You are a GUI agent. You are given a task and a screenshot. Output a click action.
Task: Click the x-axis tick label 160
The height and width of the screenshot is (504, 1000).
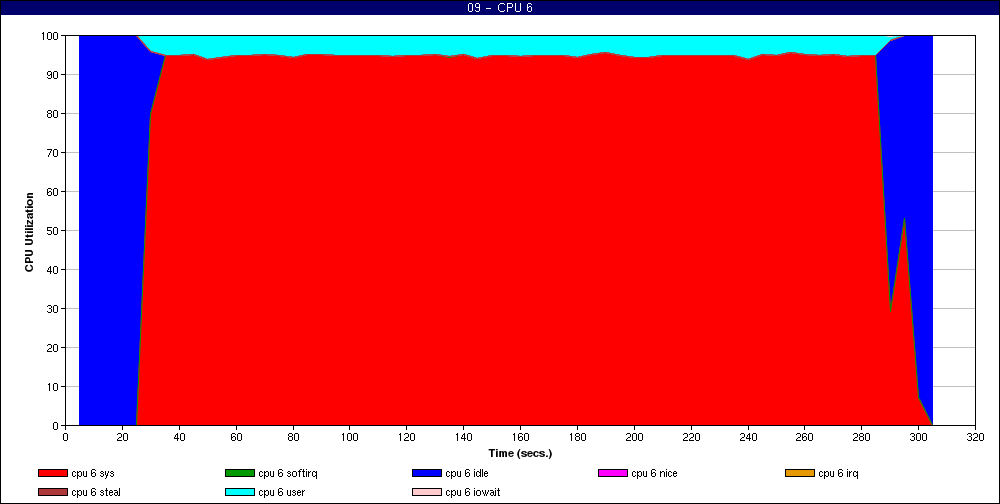[x=520, y=437]
